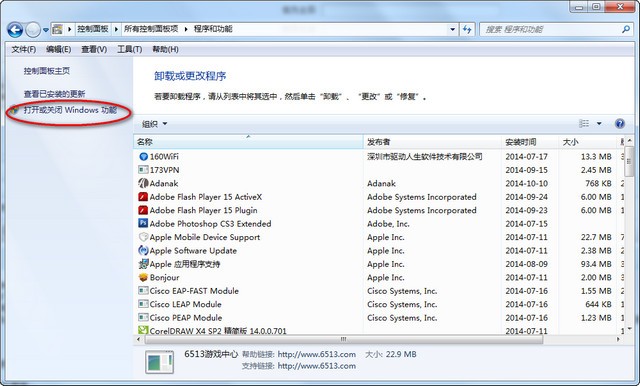Click the Bonjour program icon
The width and height of the screenshot is (640, 386).
[143, 277]
